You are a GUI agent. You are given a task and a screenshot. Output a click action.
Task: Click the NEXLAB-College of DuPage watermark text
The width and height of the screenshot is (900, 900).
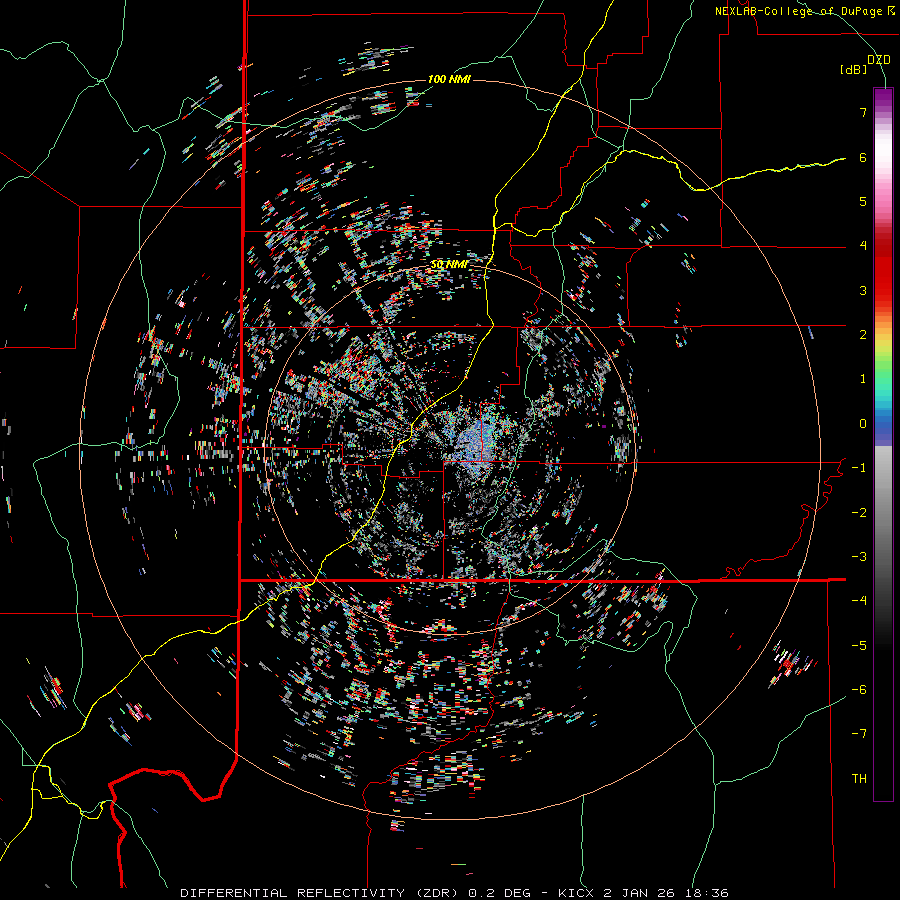pos(804,11)
